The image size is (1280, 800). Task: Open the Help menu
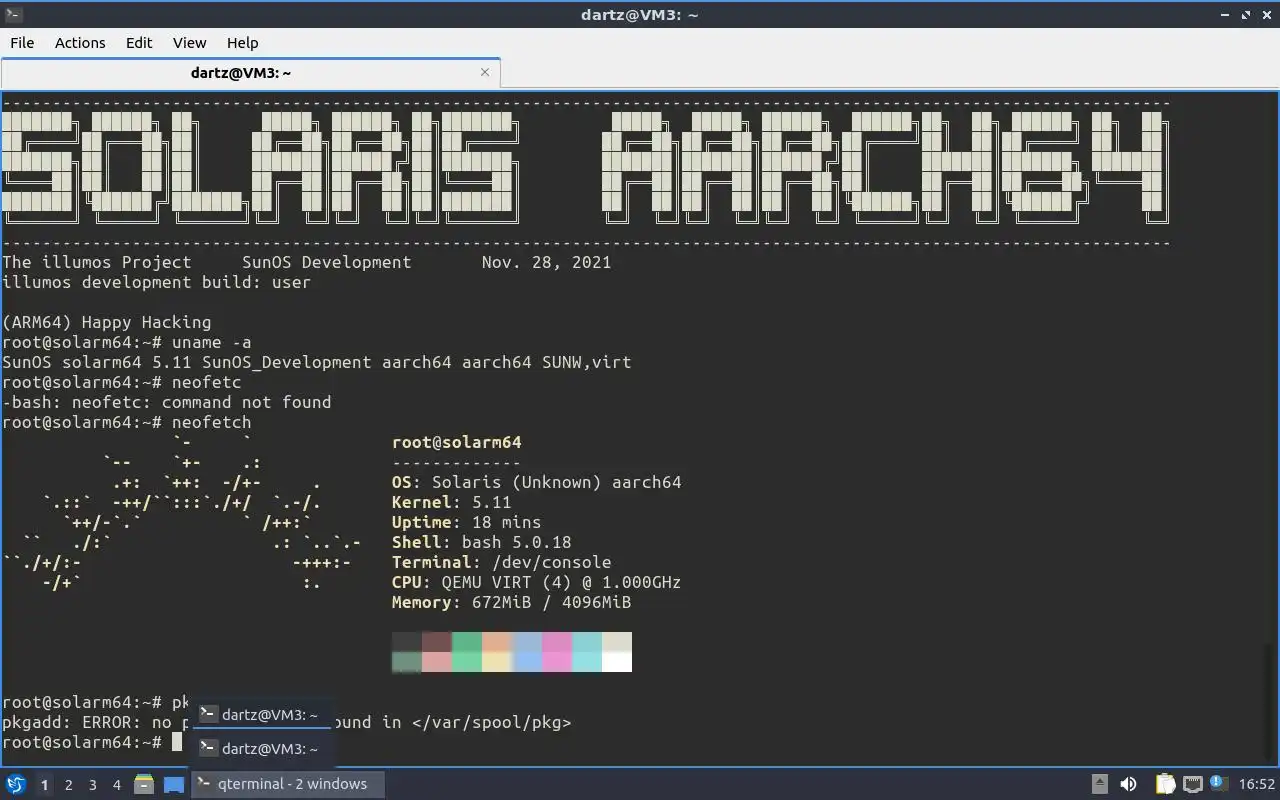coord(242,42)
